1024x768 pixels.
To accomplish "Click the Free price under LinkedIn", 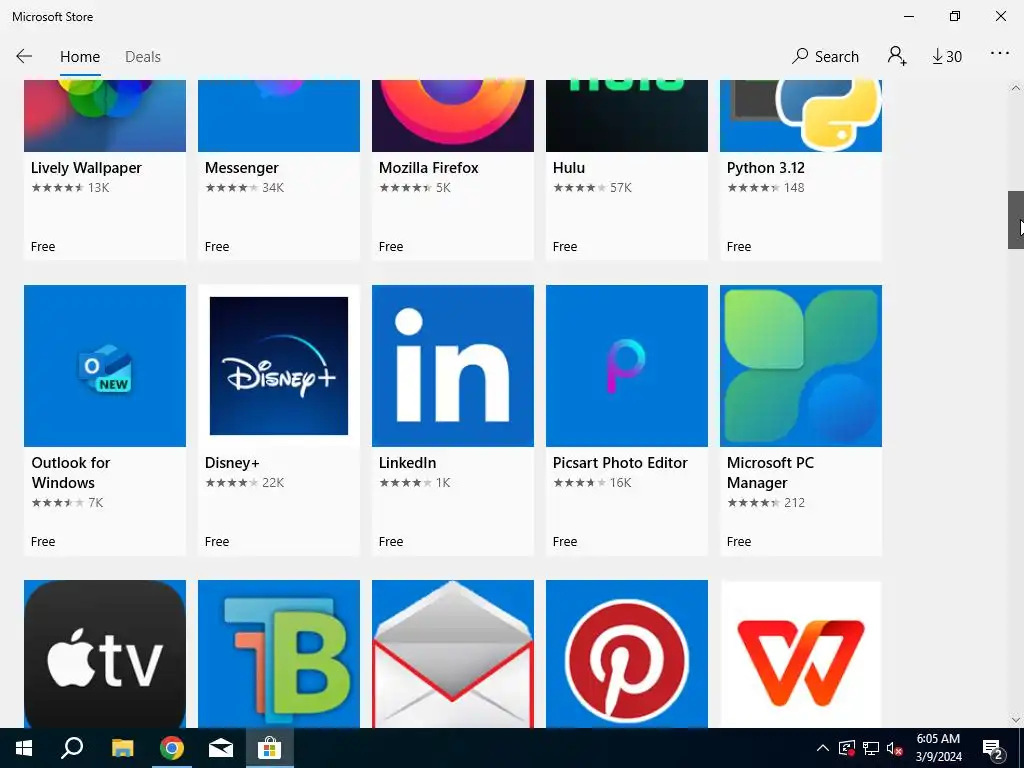I will 391,541.
